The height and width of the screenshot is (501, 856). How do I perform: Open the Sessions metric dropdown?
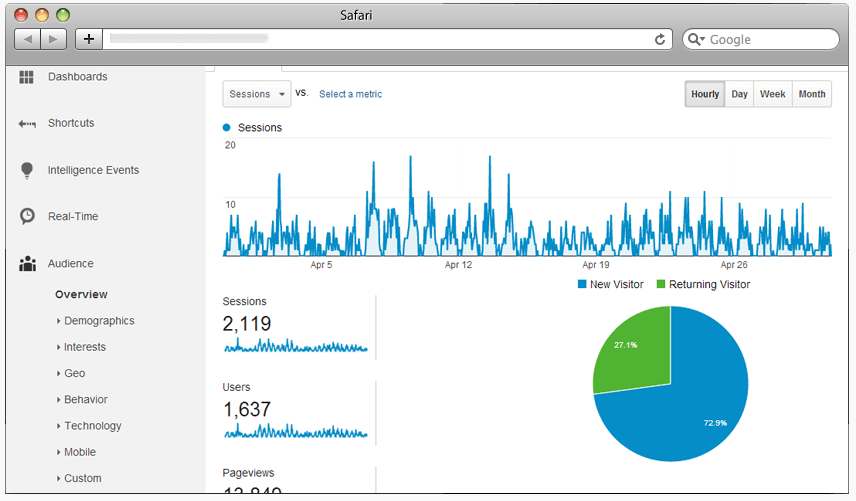[x=256, y=94]
